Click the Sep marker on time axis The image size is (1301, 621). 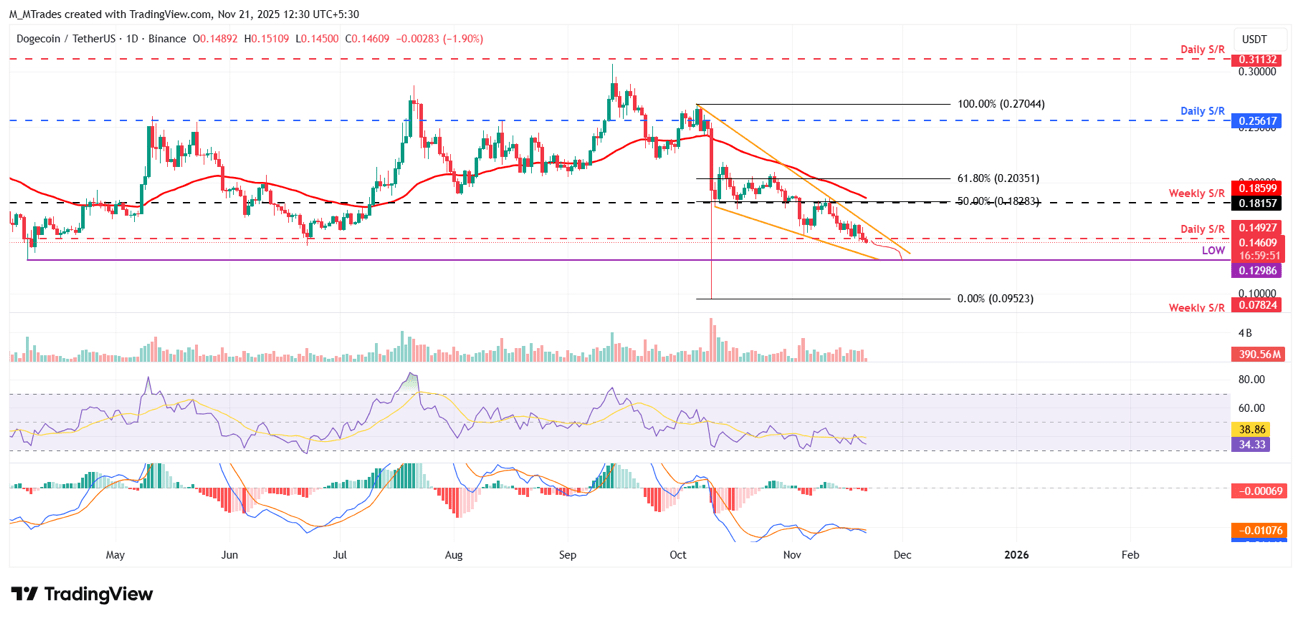(x=569, y=554)
